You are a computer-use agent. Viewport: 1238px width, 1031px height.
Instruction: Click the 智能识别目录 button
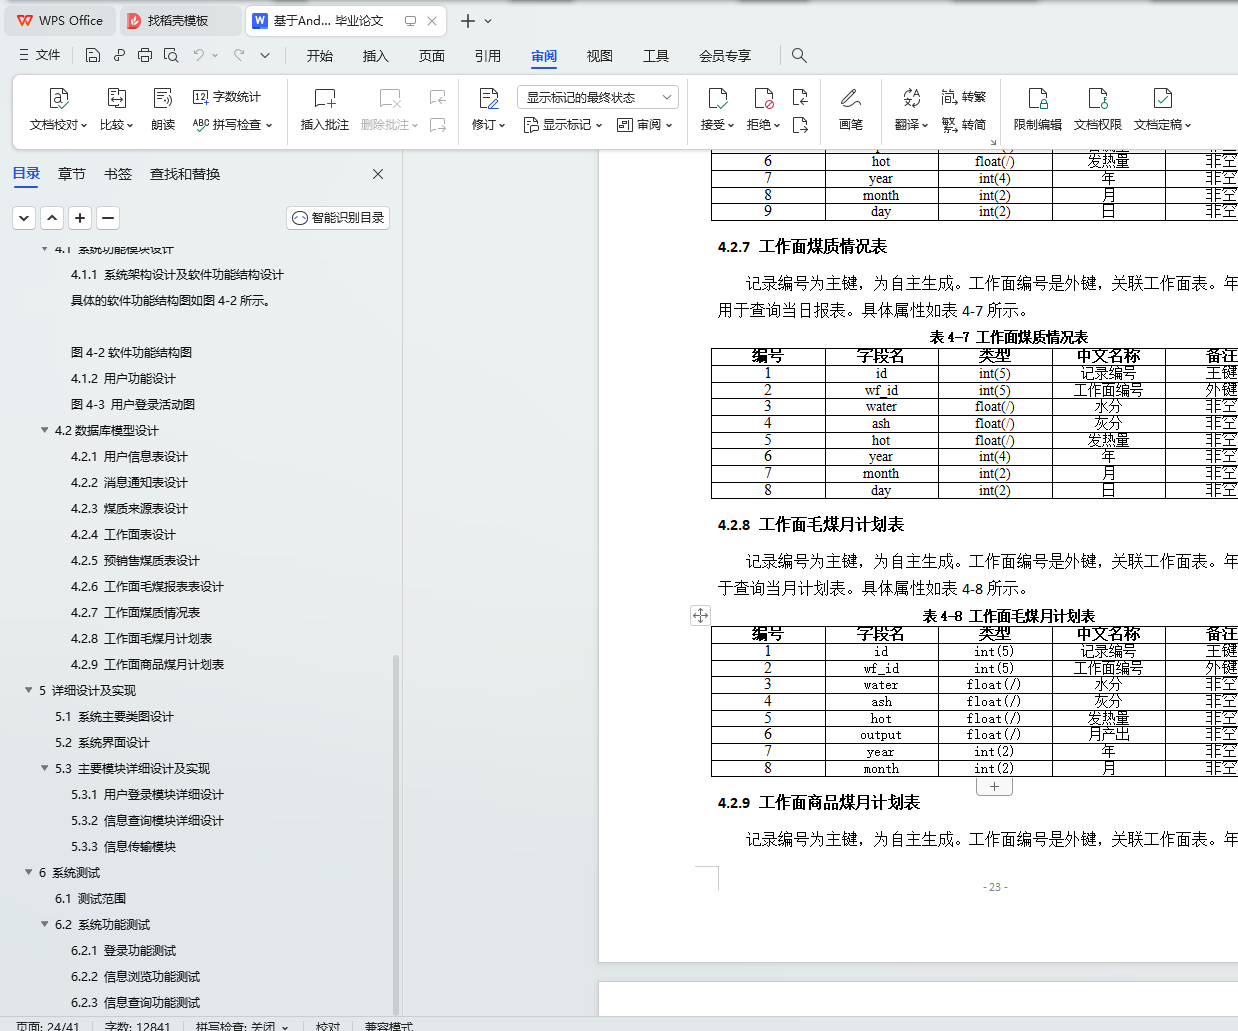tap(338, 217)
